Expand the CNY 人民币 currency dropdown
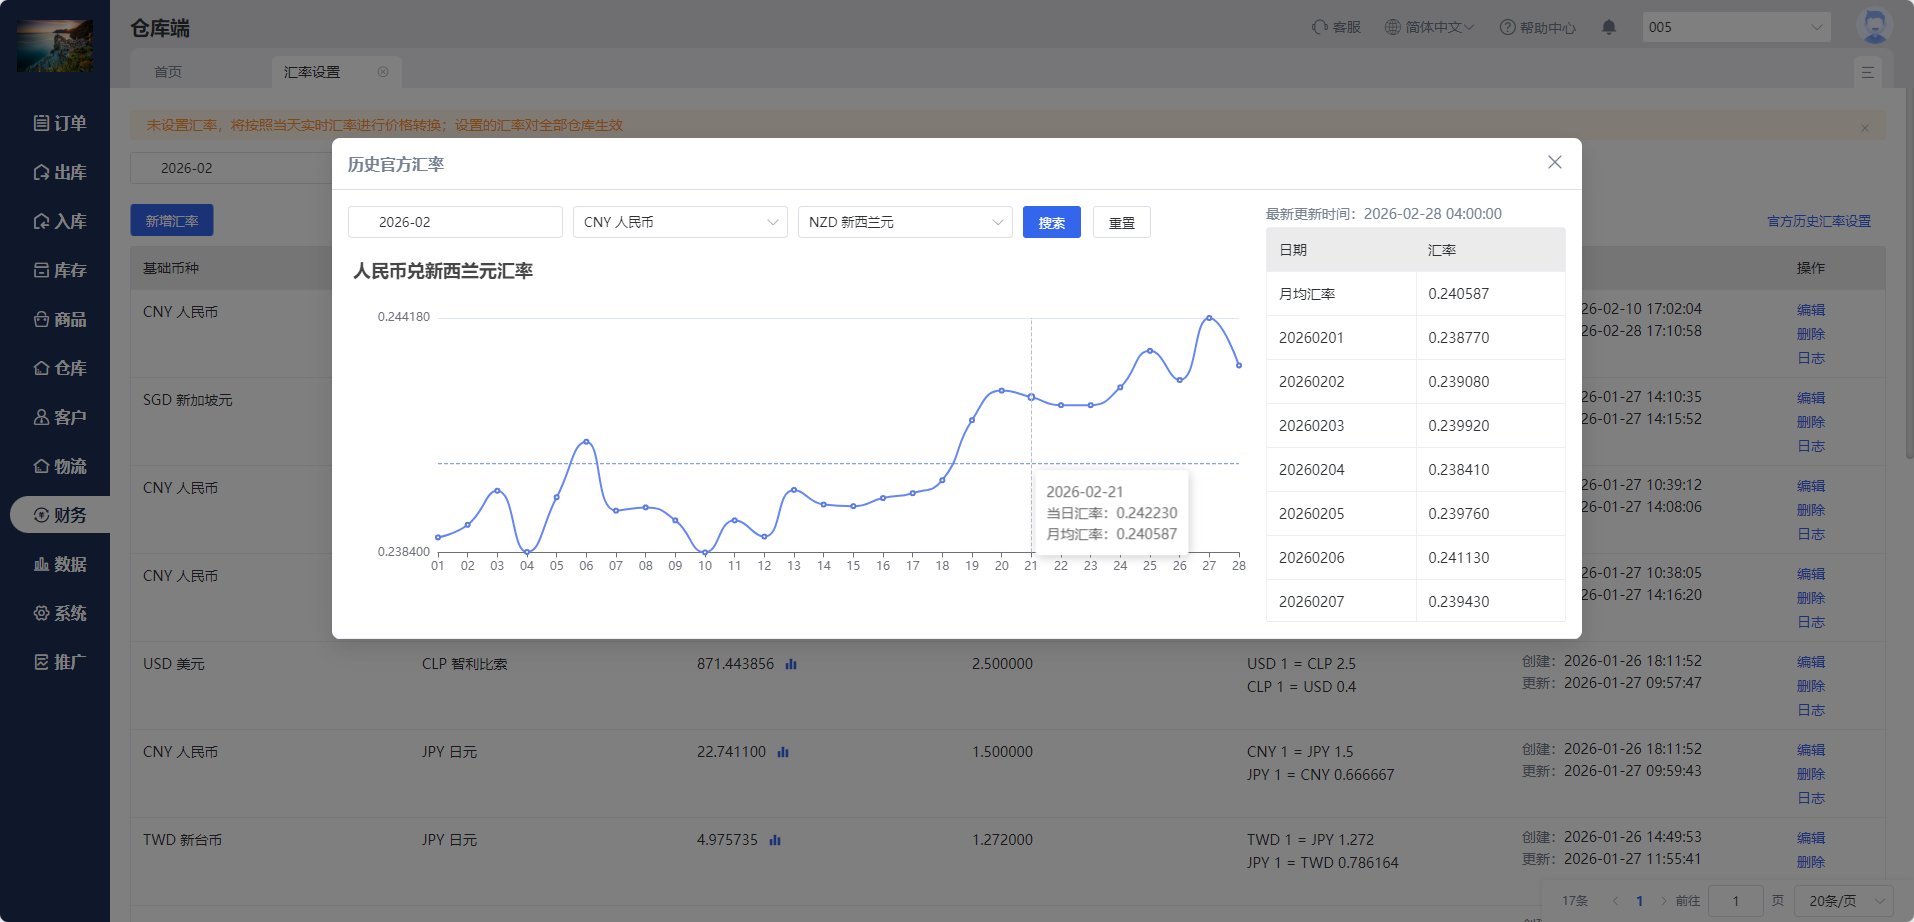 pos(680,222)
